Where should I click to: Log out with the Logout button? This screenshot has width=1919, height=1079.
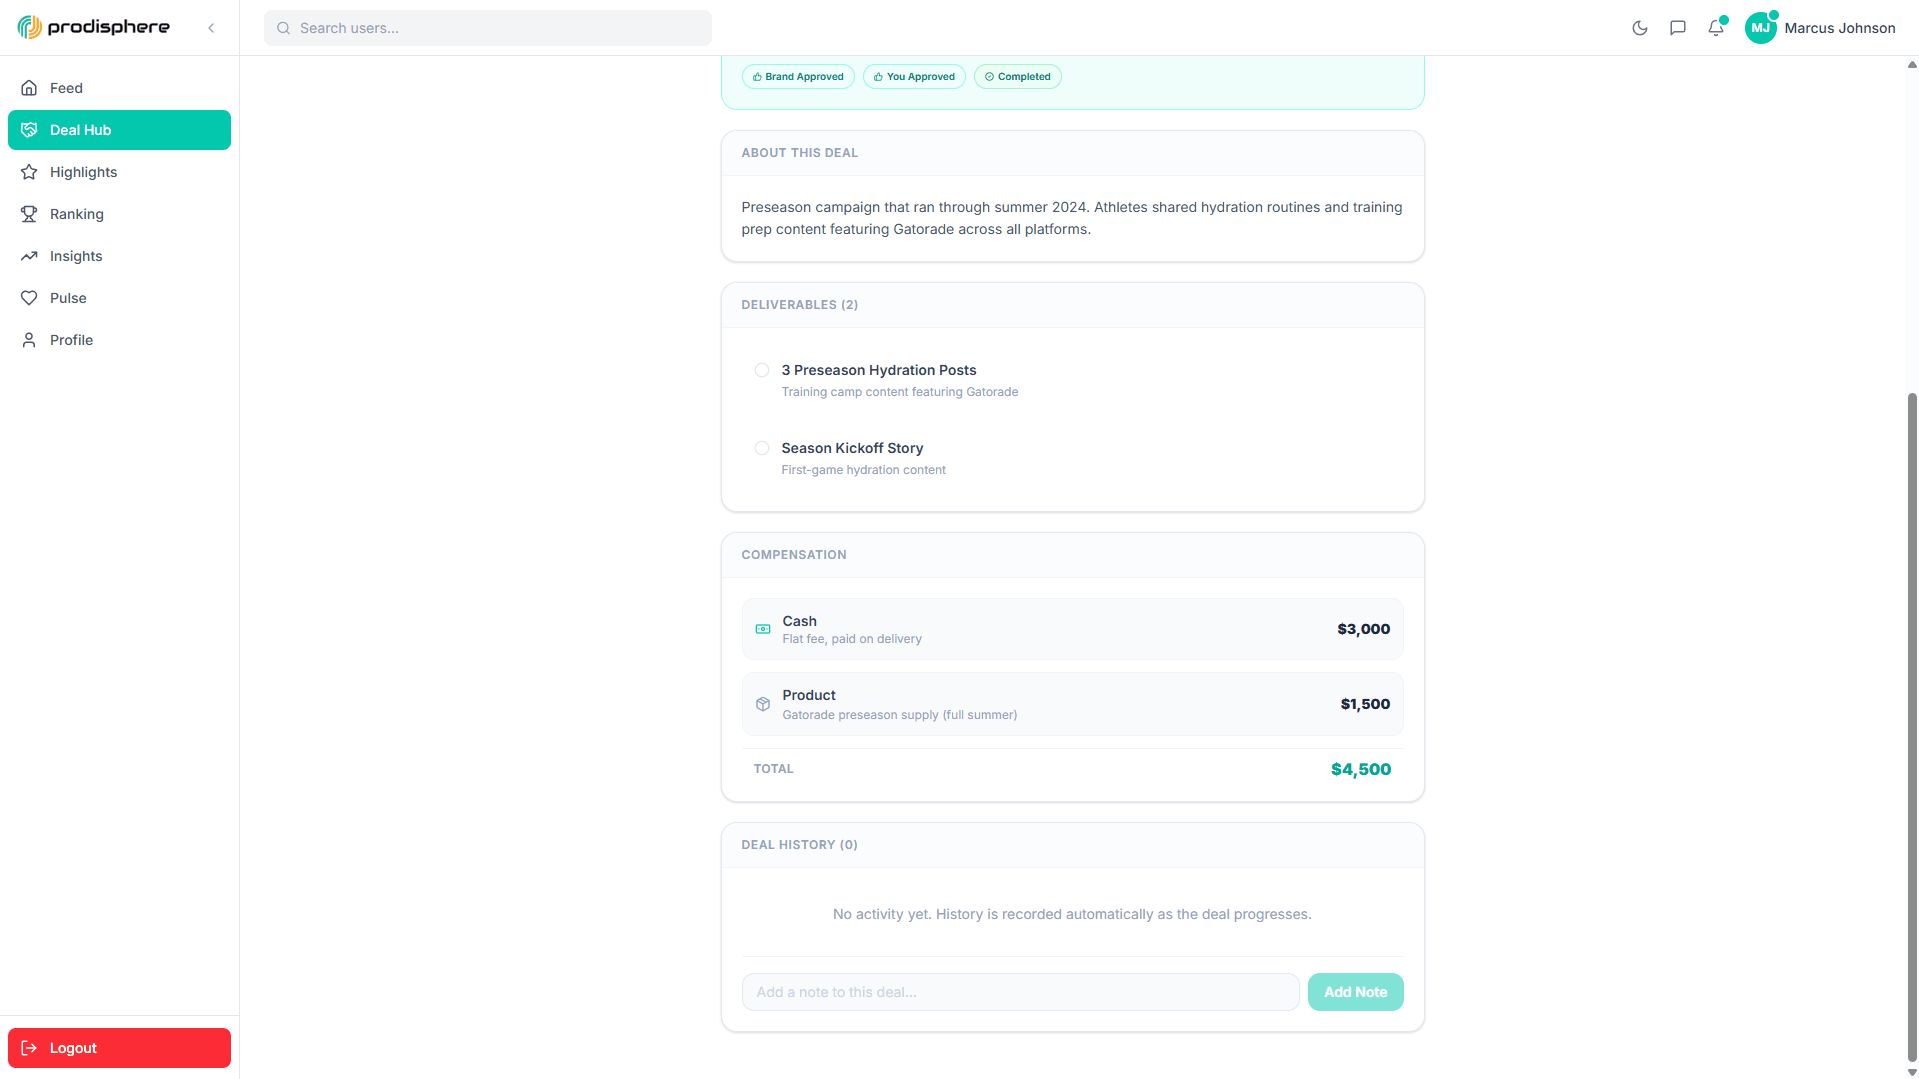pos(119,1048)
